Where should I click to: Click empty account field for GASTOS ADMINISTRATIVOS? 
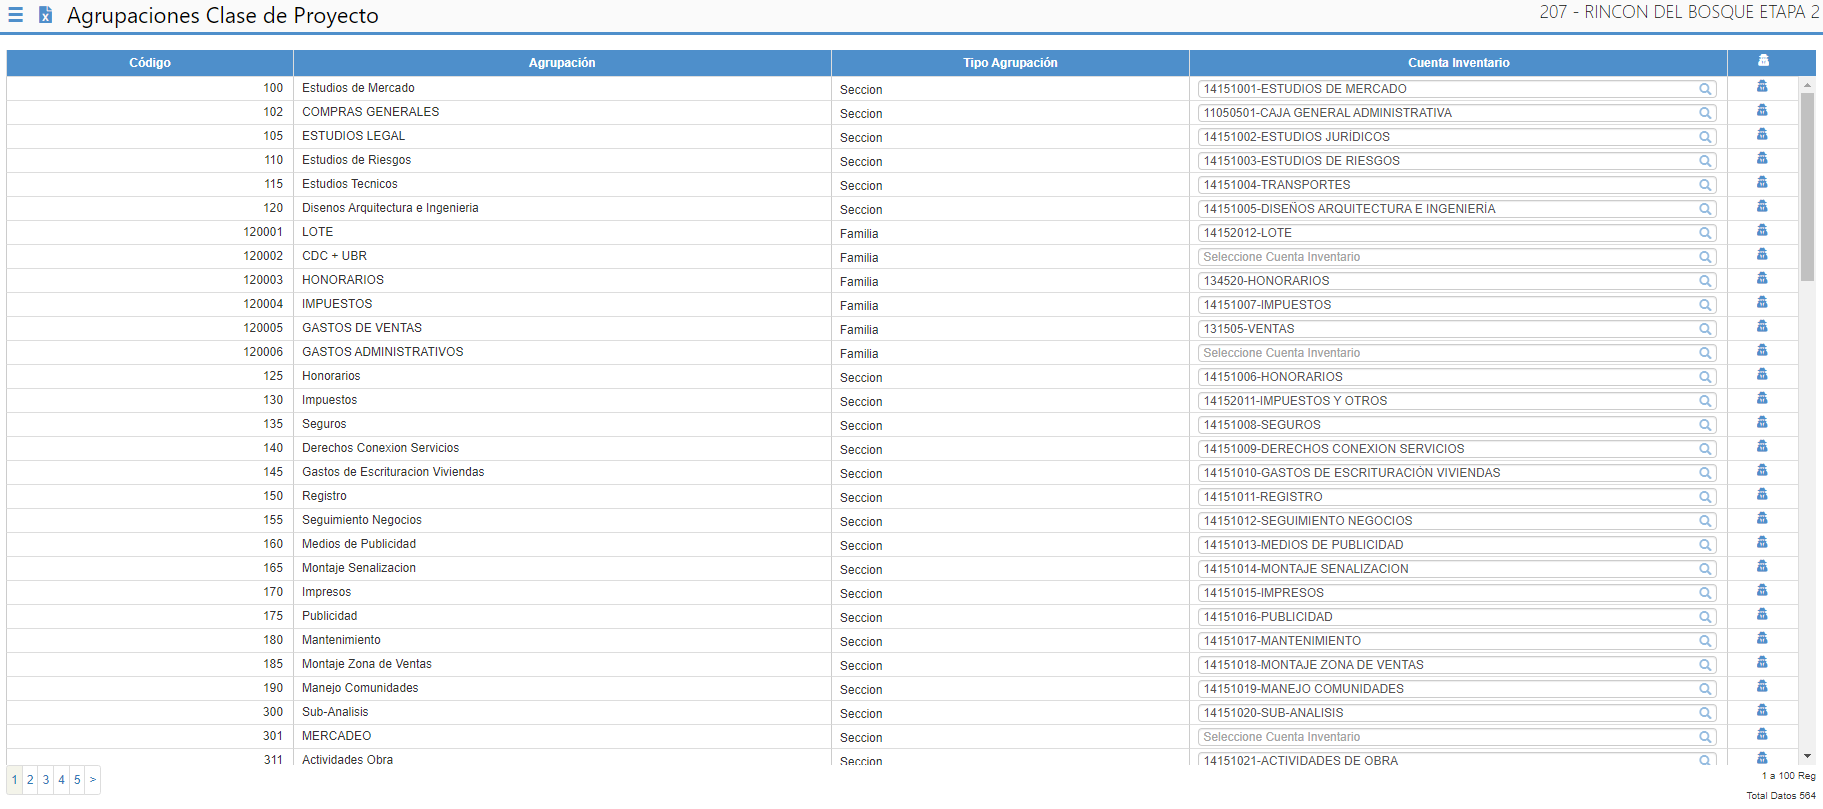(1457, 353)
